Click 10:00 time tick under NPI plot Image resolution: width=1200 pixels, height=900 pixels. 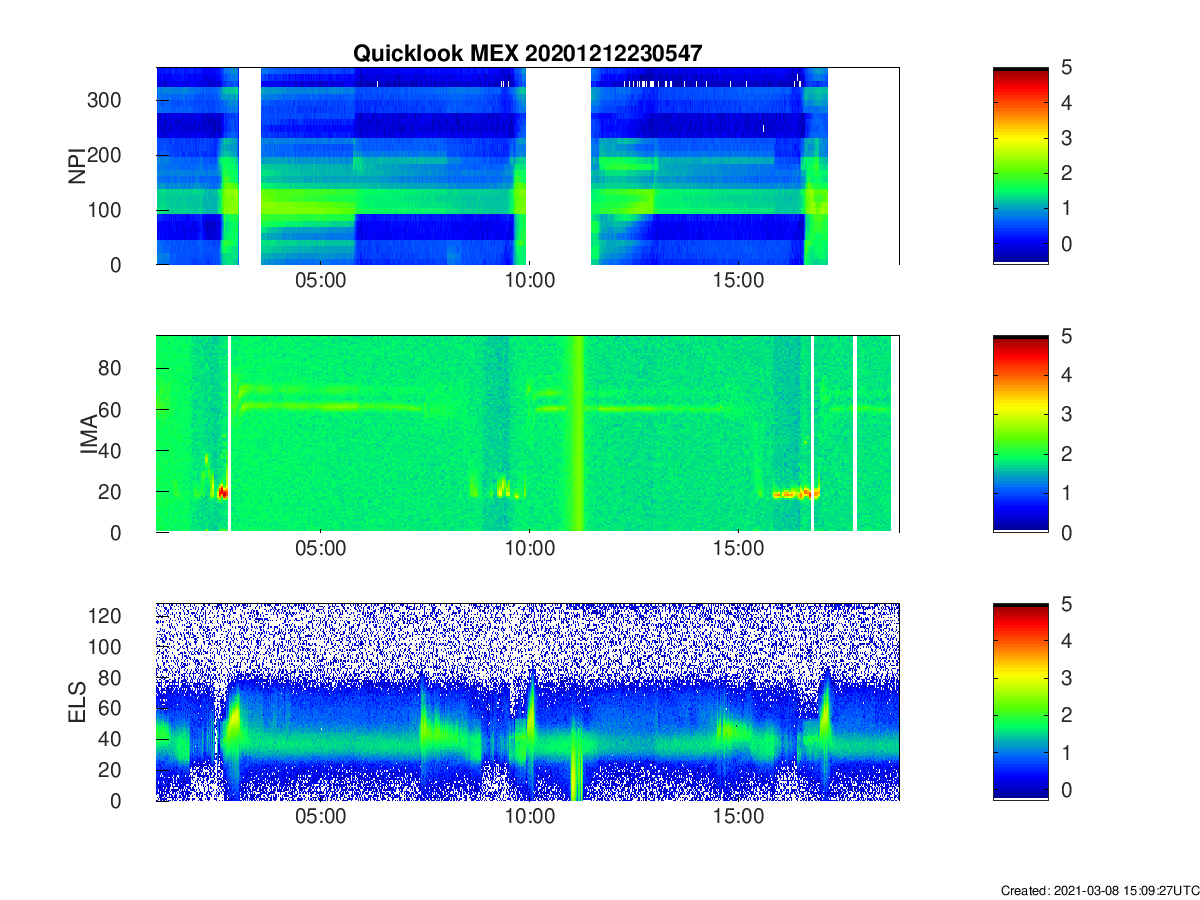click(529, 281)
